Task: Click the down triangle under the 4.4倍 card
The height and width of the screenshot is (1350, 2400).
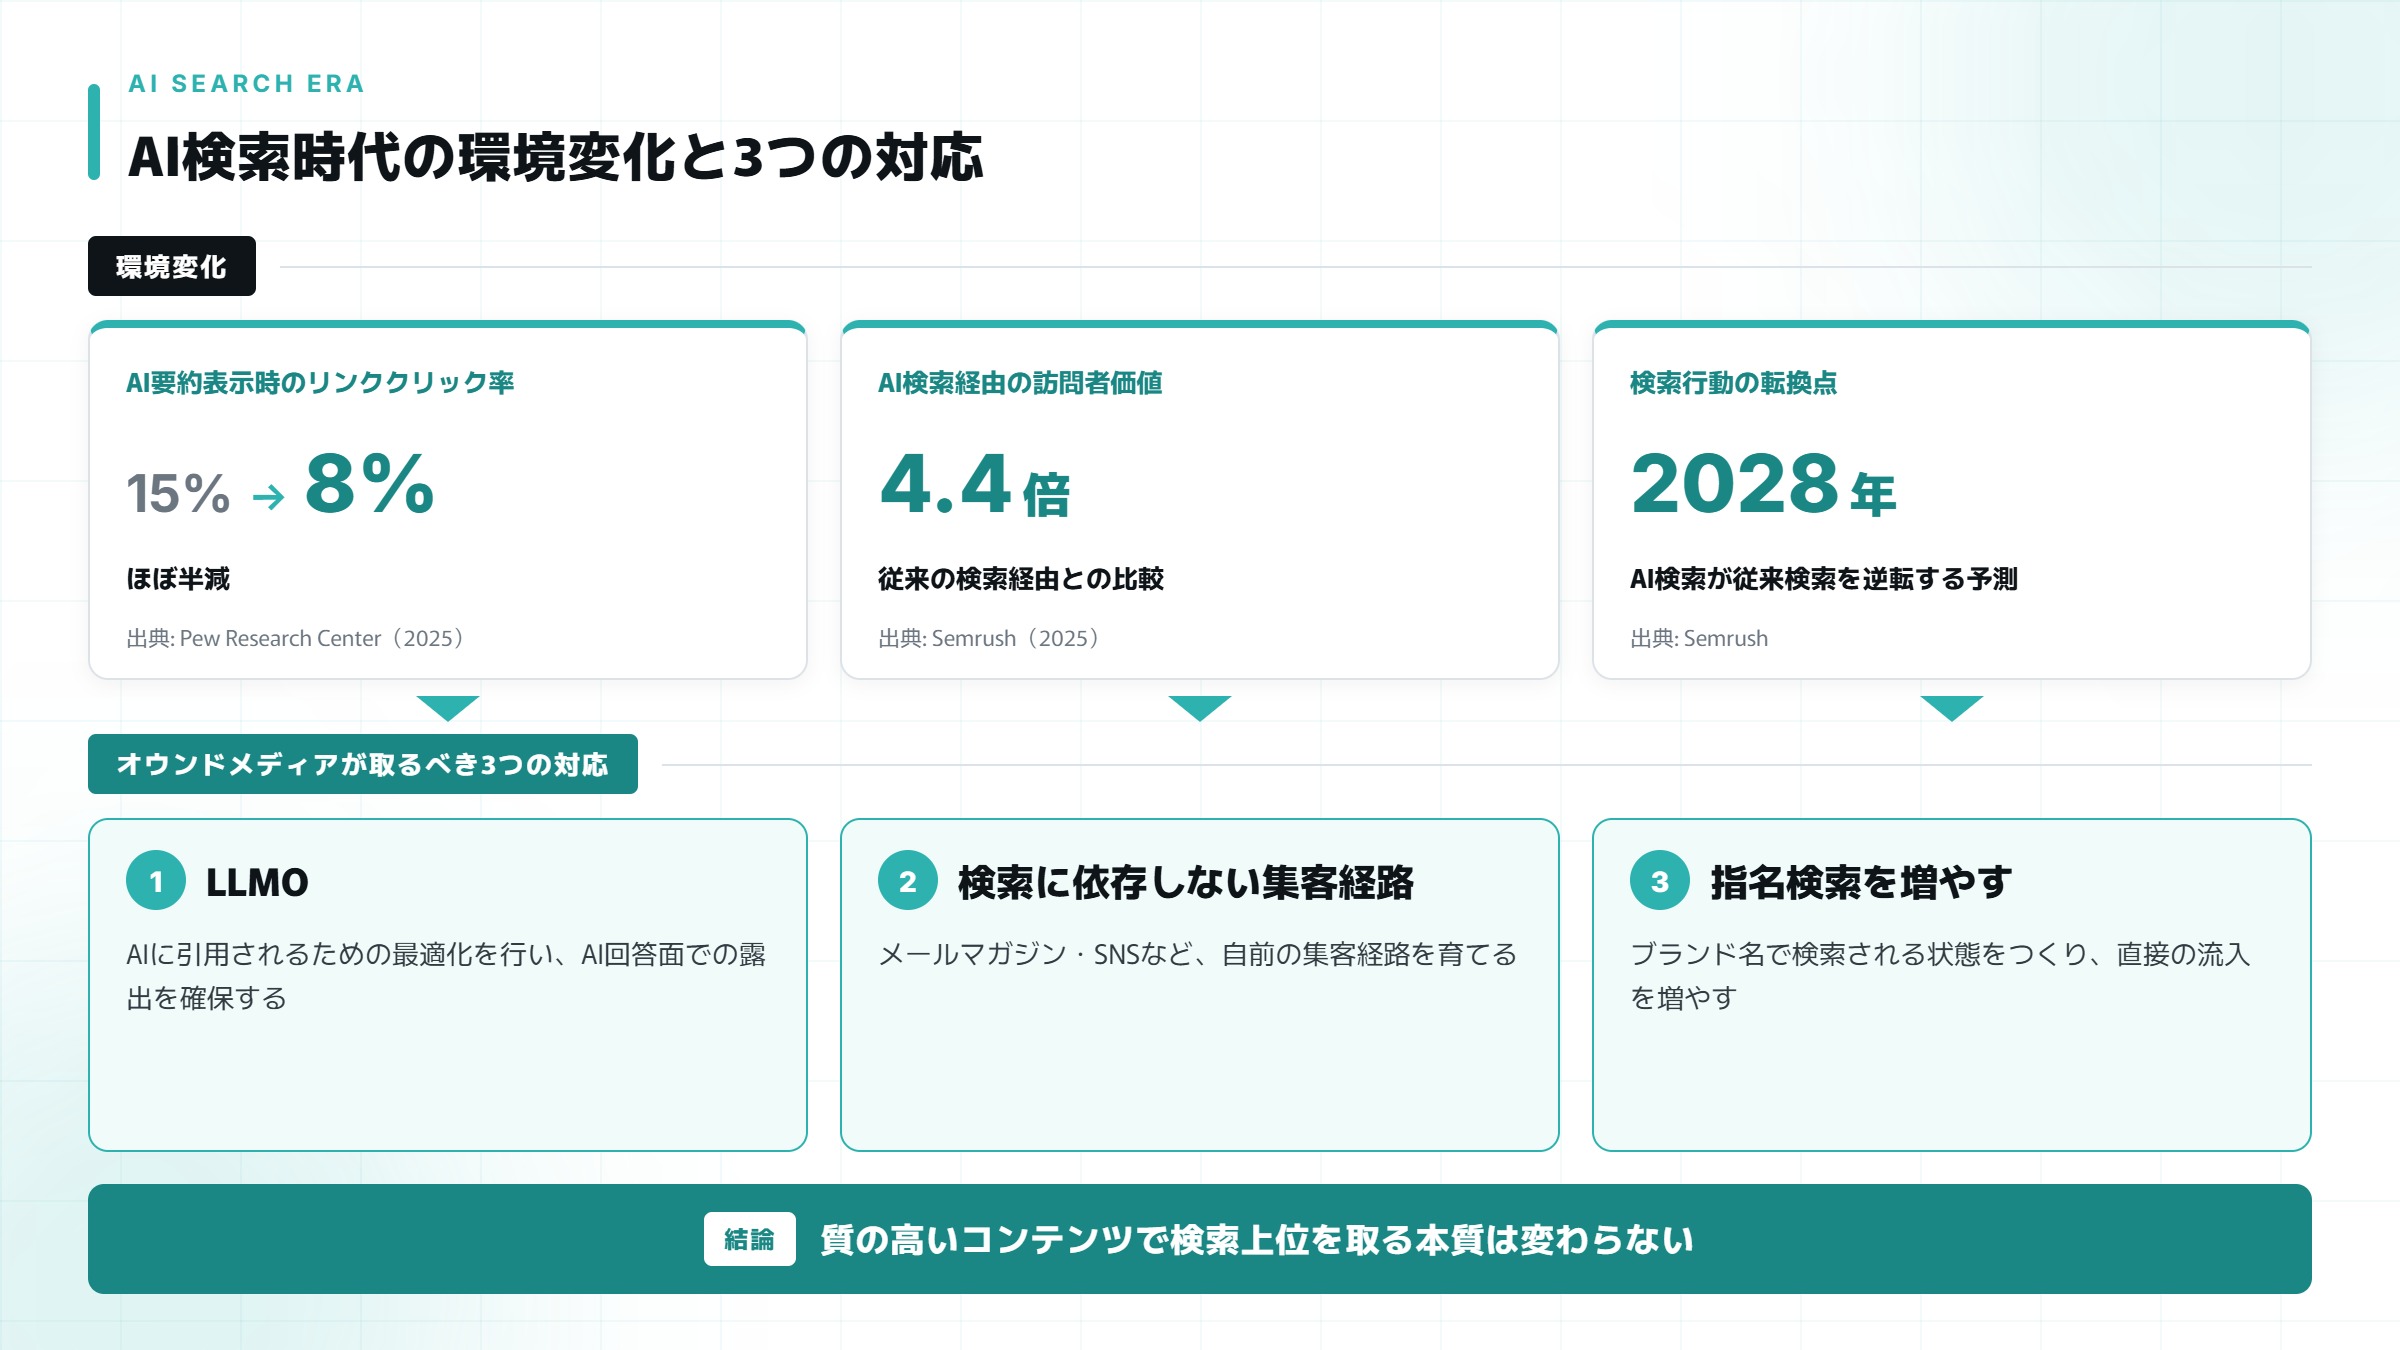Action: tap(1200, 708)
